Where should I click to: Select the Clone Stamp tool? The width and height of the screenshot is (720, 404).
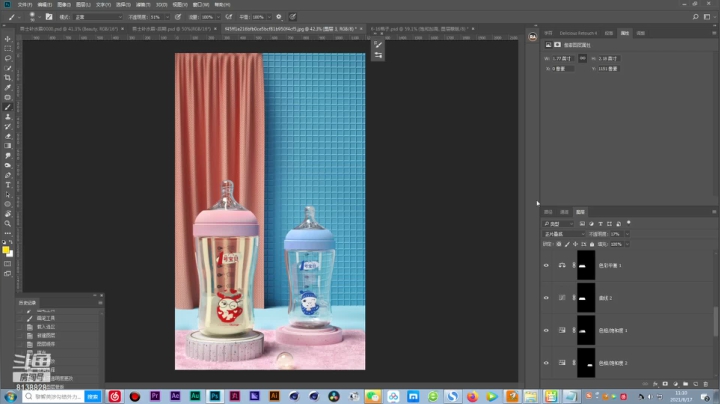8,117
